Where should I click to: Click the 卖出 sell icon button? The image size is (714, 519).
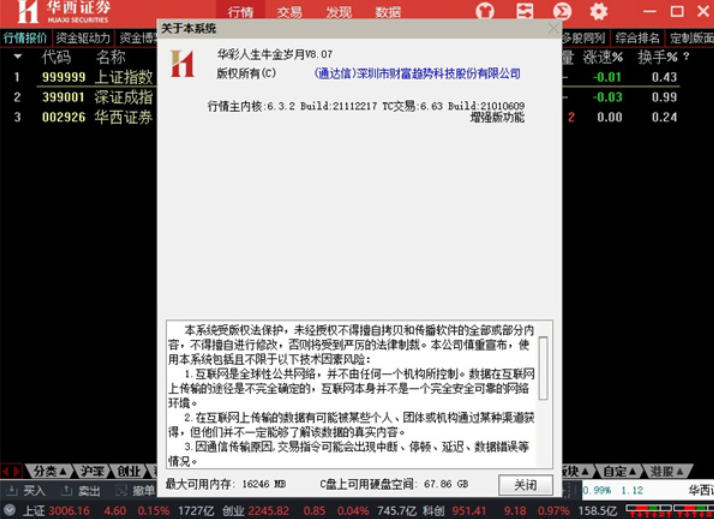coord(81,491)
